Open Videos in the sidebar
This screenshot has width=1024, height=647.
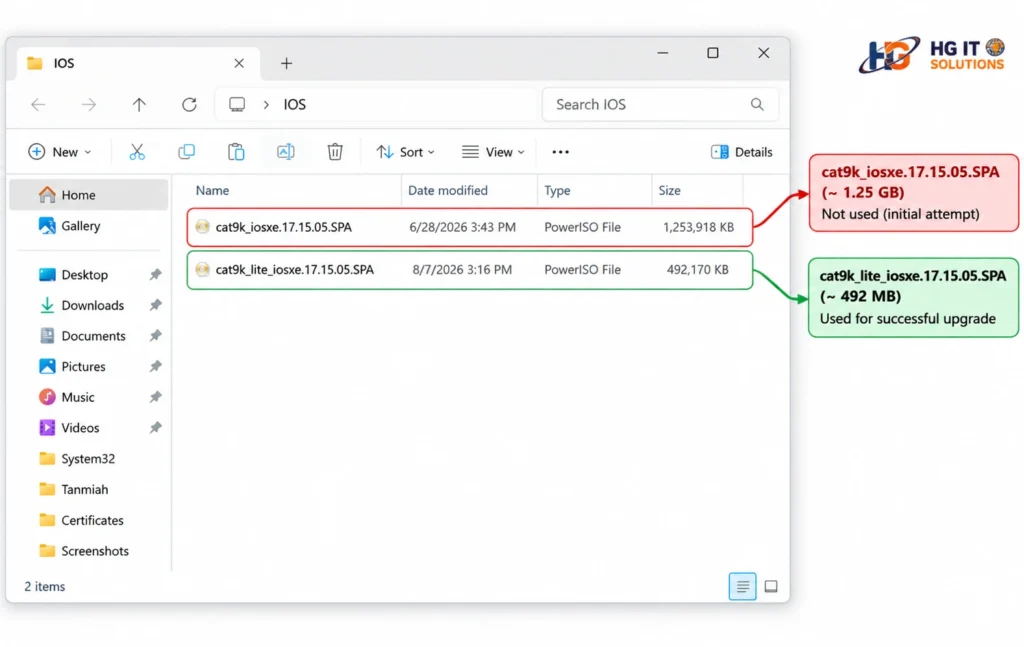(89, 428)
